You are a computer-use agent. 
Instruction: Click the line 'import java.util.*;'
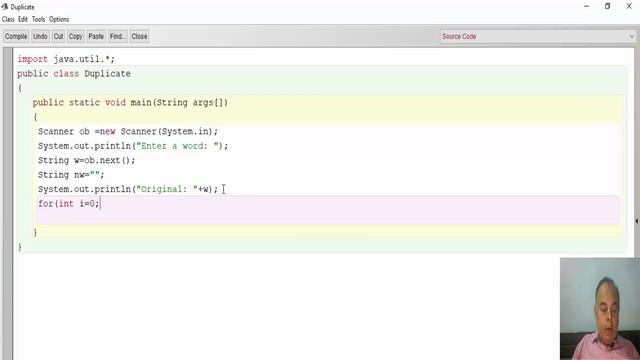pyautogui.click(x=66, y=59)
